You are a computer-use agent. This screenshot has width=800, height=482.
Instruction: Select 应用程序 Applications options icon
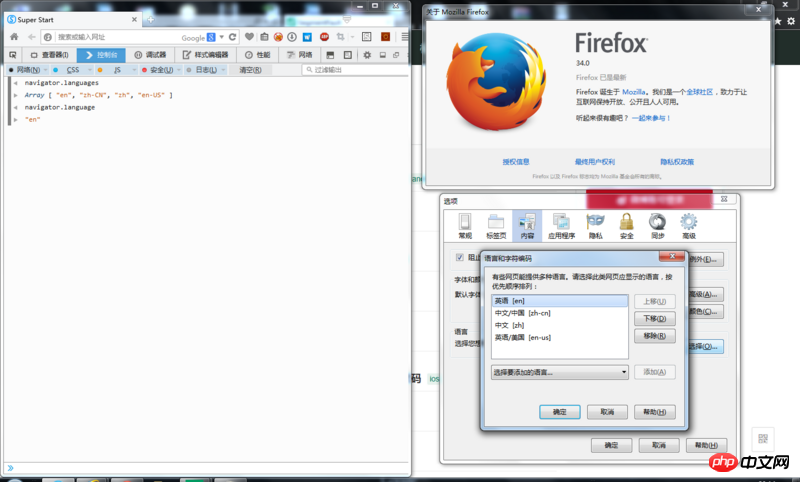561,226
